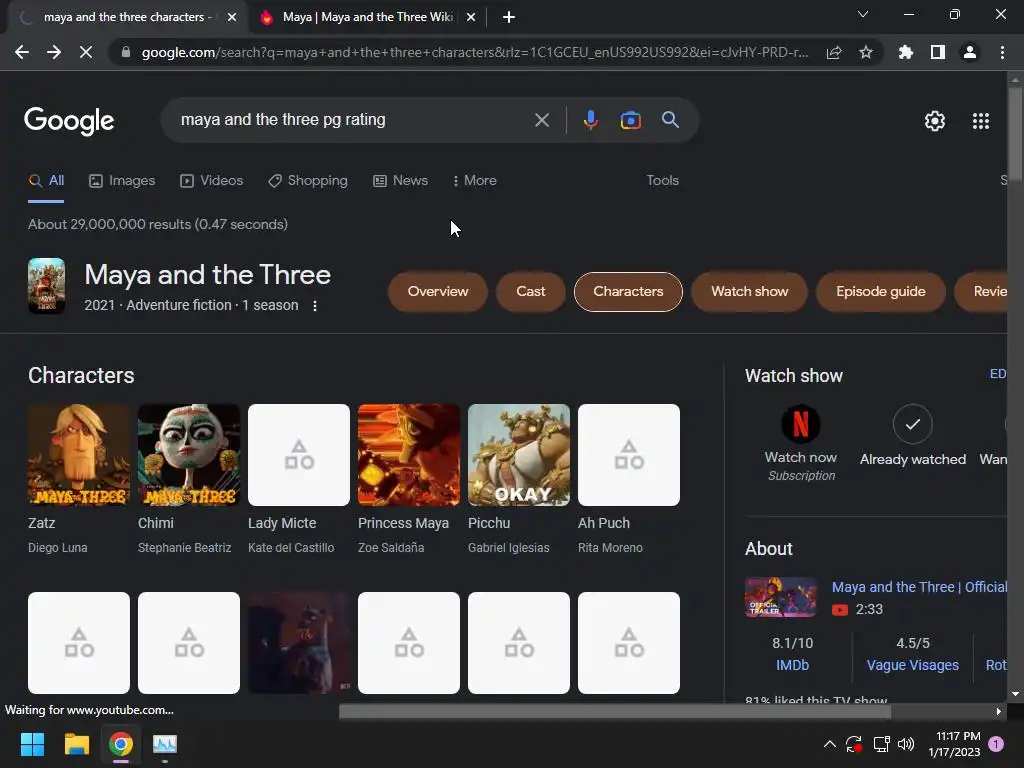Click the official trailer video thumbnail
The width and height of the screenshot is (1024, 768).
click(781, 597)
